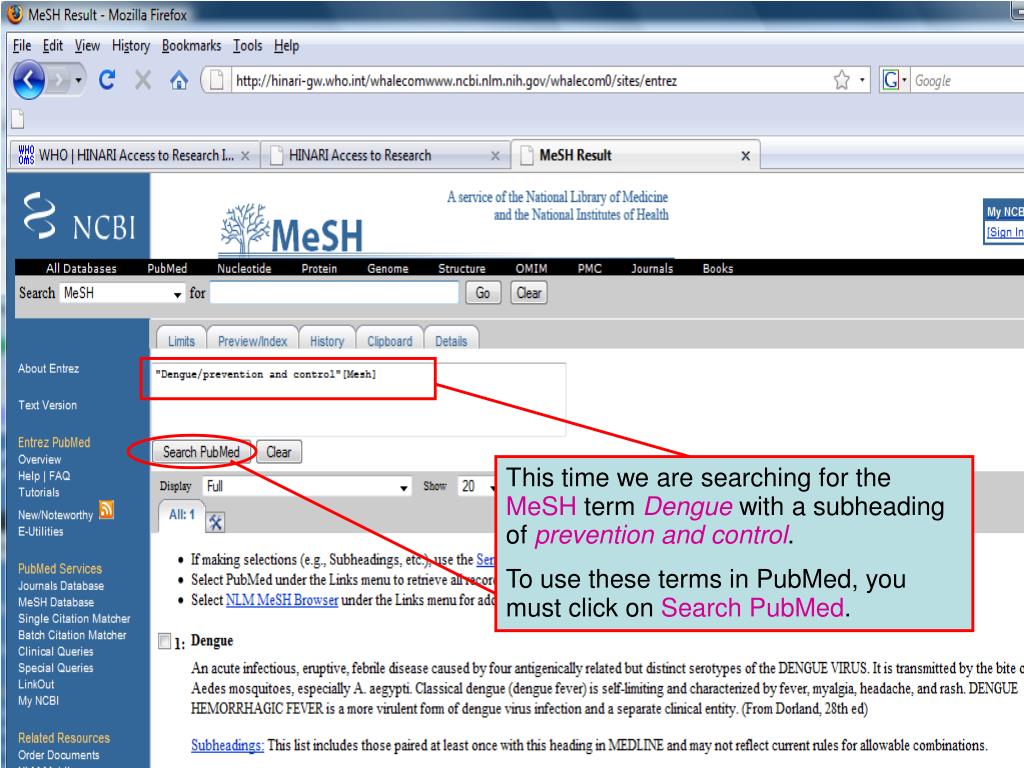Open the URL bar history dropdown
This screenshot has width=1024, height=768.
click(x=862, y=80)
